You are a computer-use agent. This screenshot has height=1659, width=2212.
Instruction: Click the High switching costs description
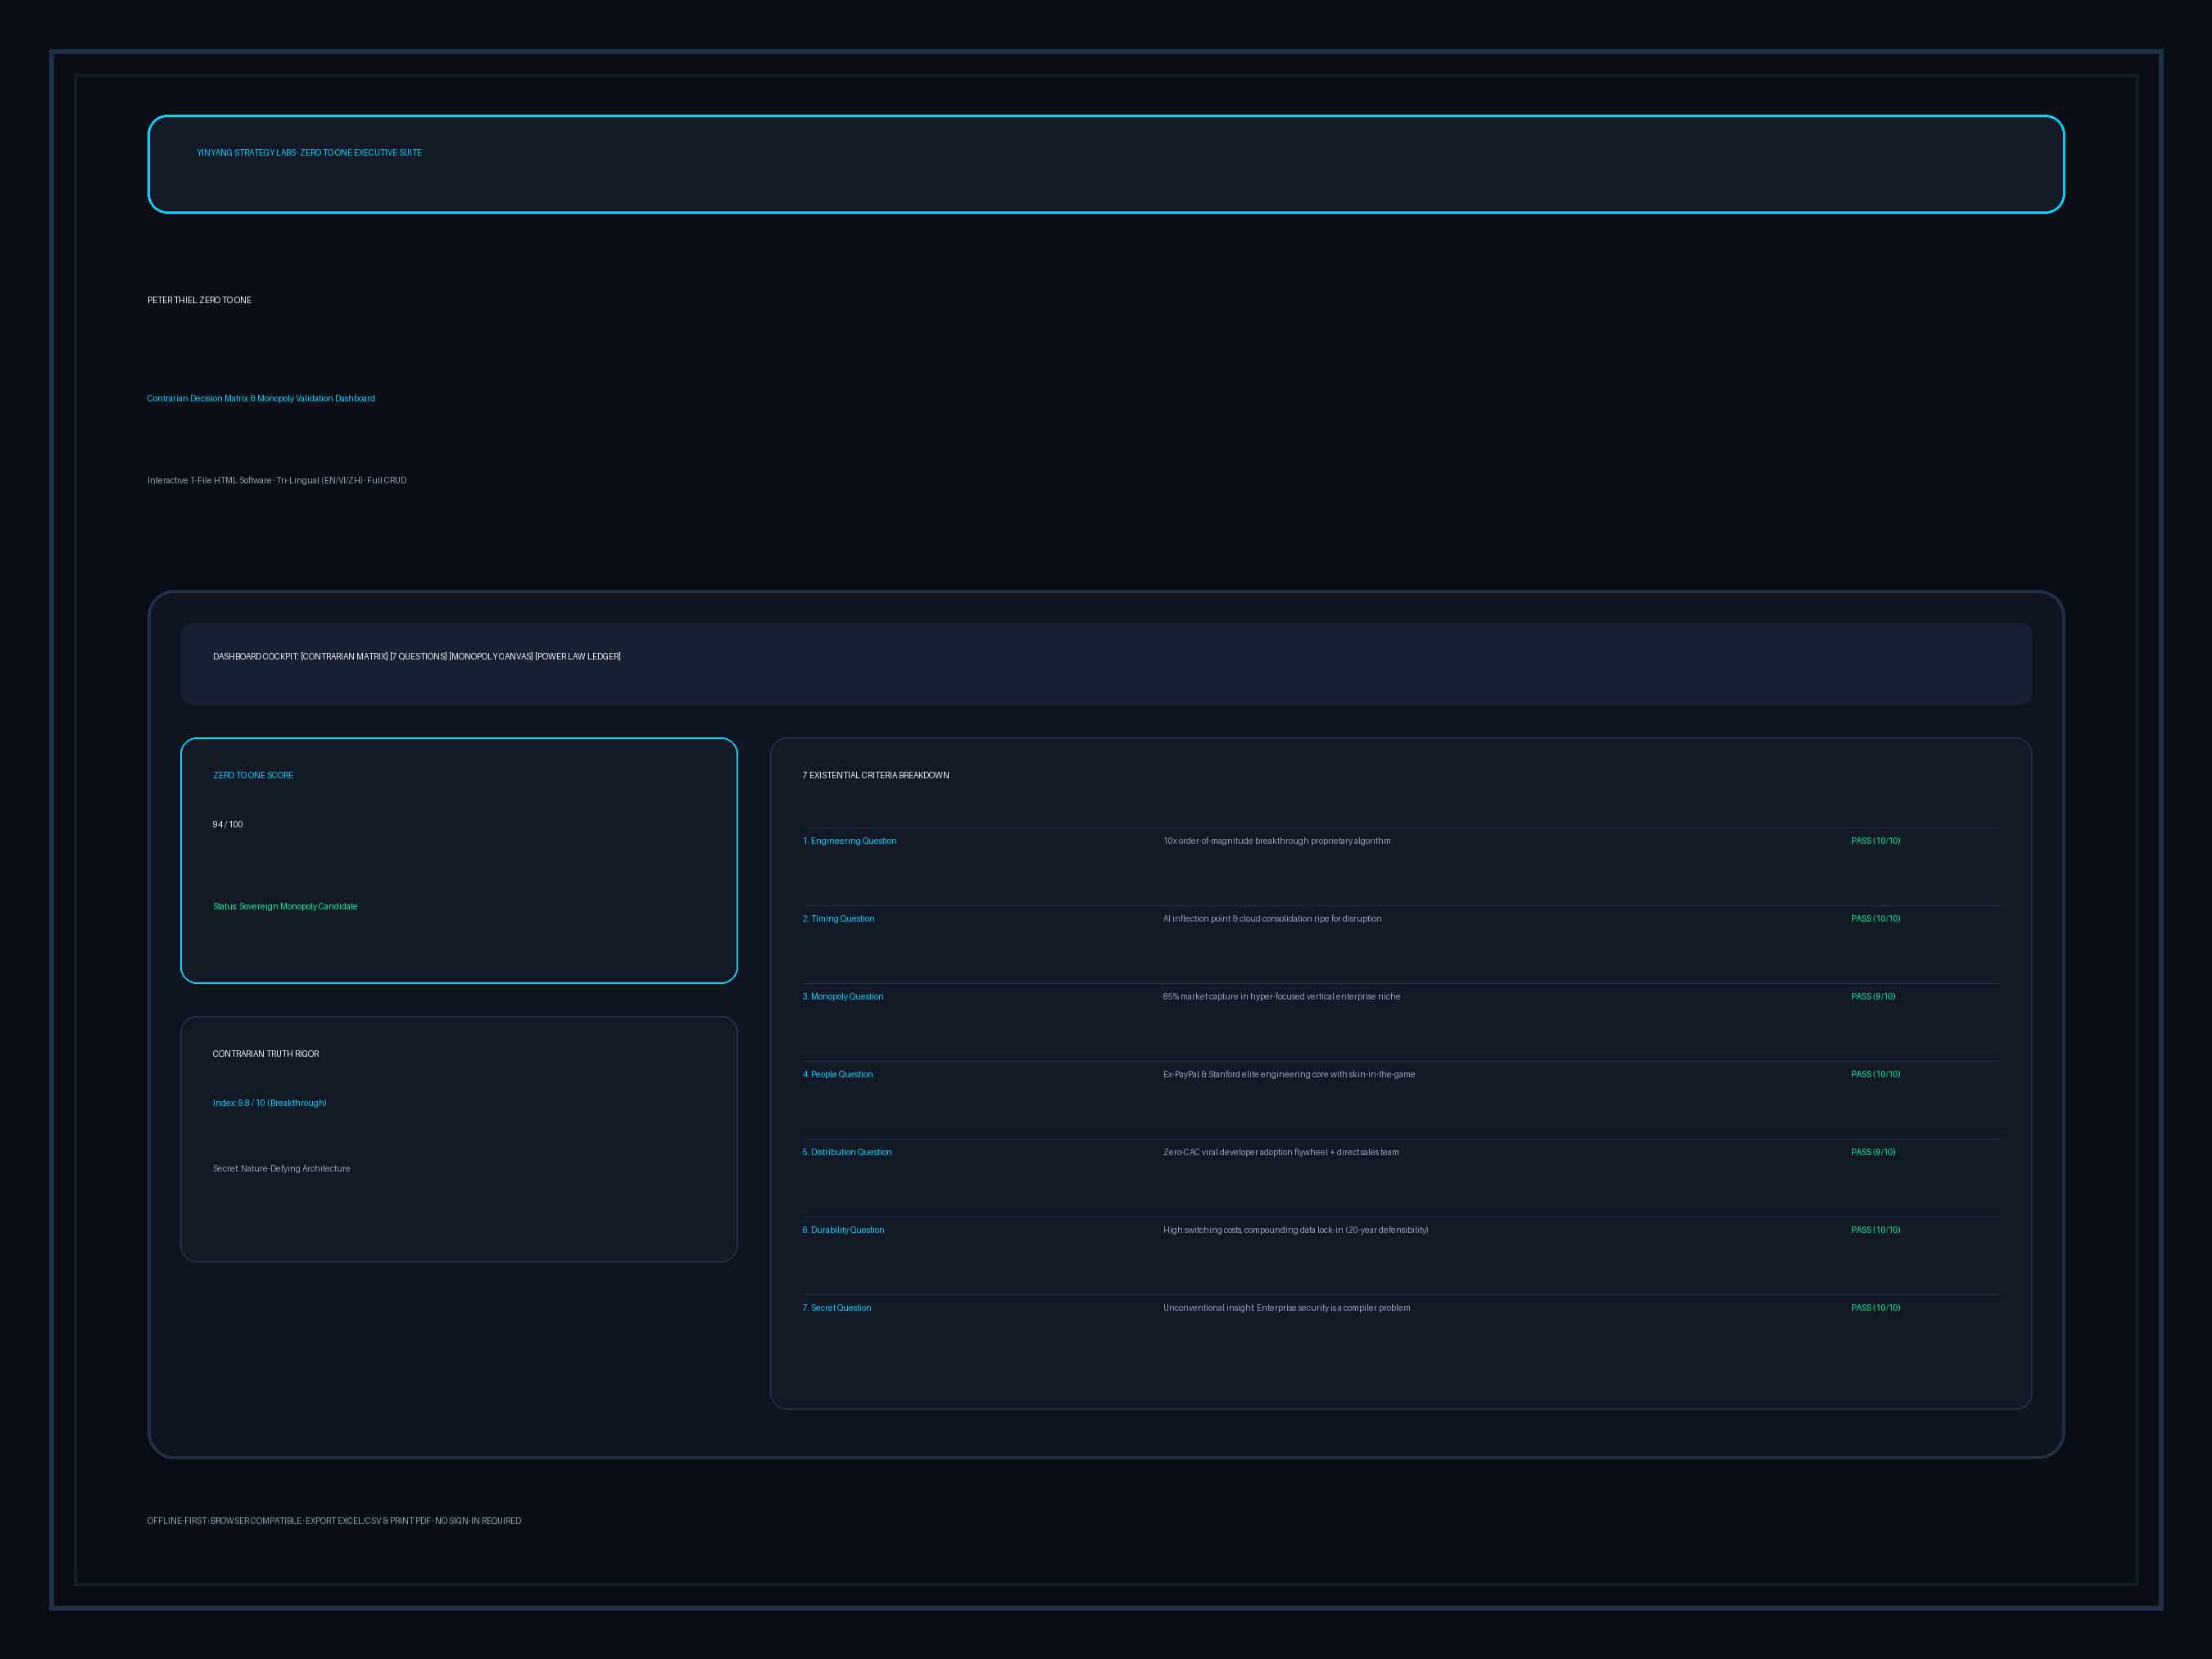click(1296, 1230)
